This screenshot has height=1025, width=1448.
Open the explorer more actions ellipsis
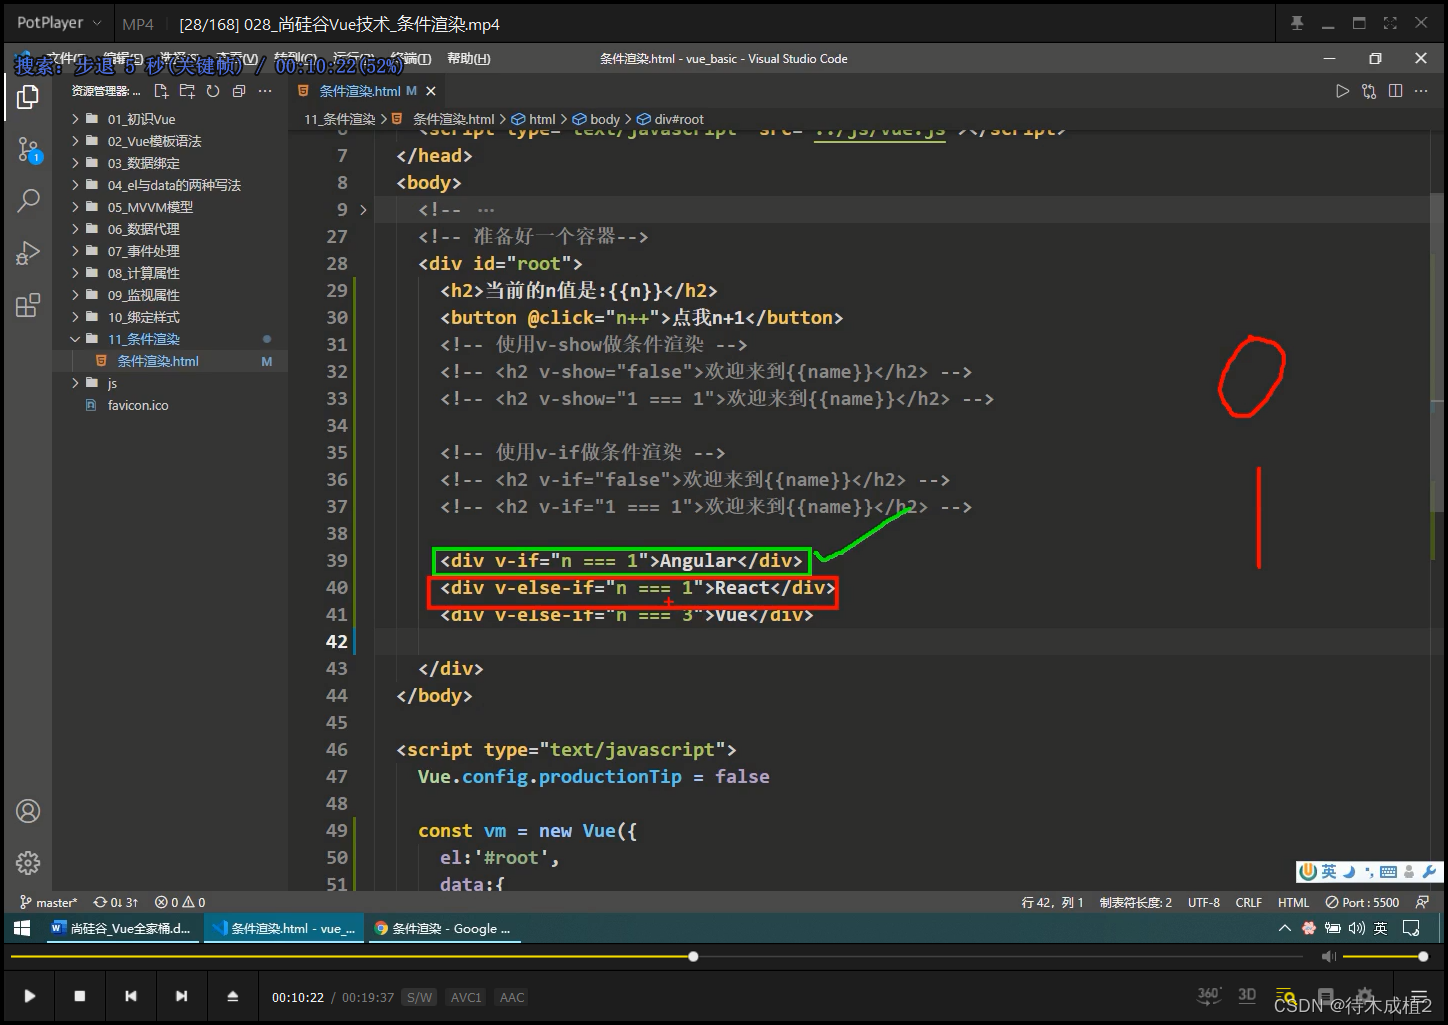pyautogui.click(x=265, y=91)
